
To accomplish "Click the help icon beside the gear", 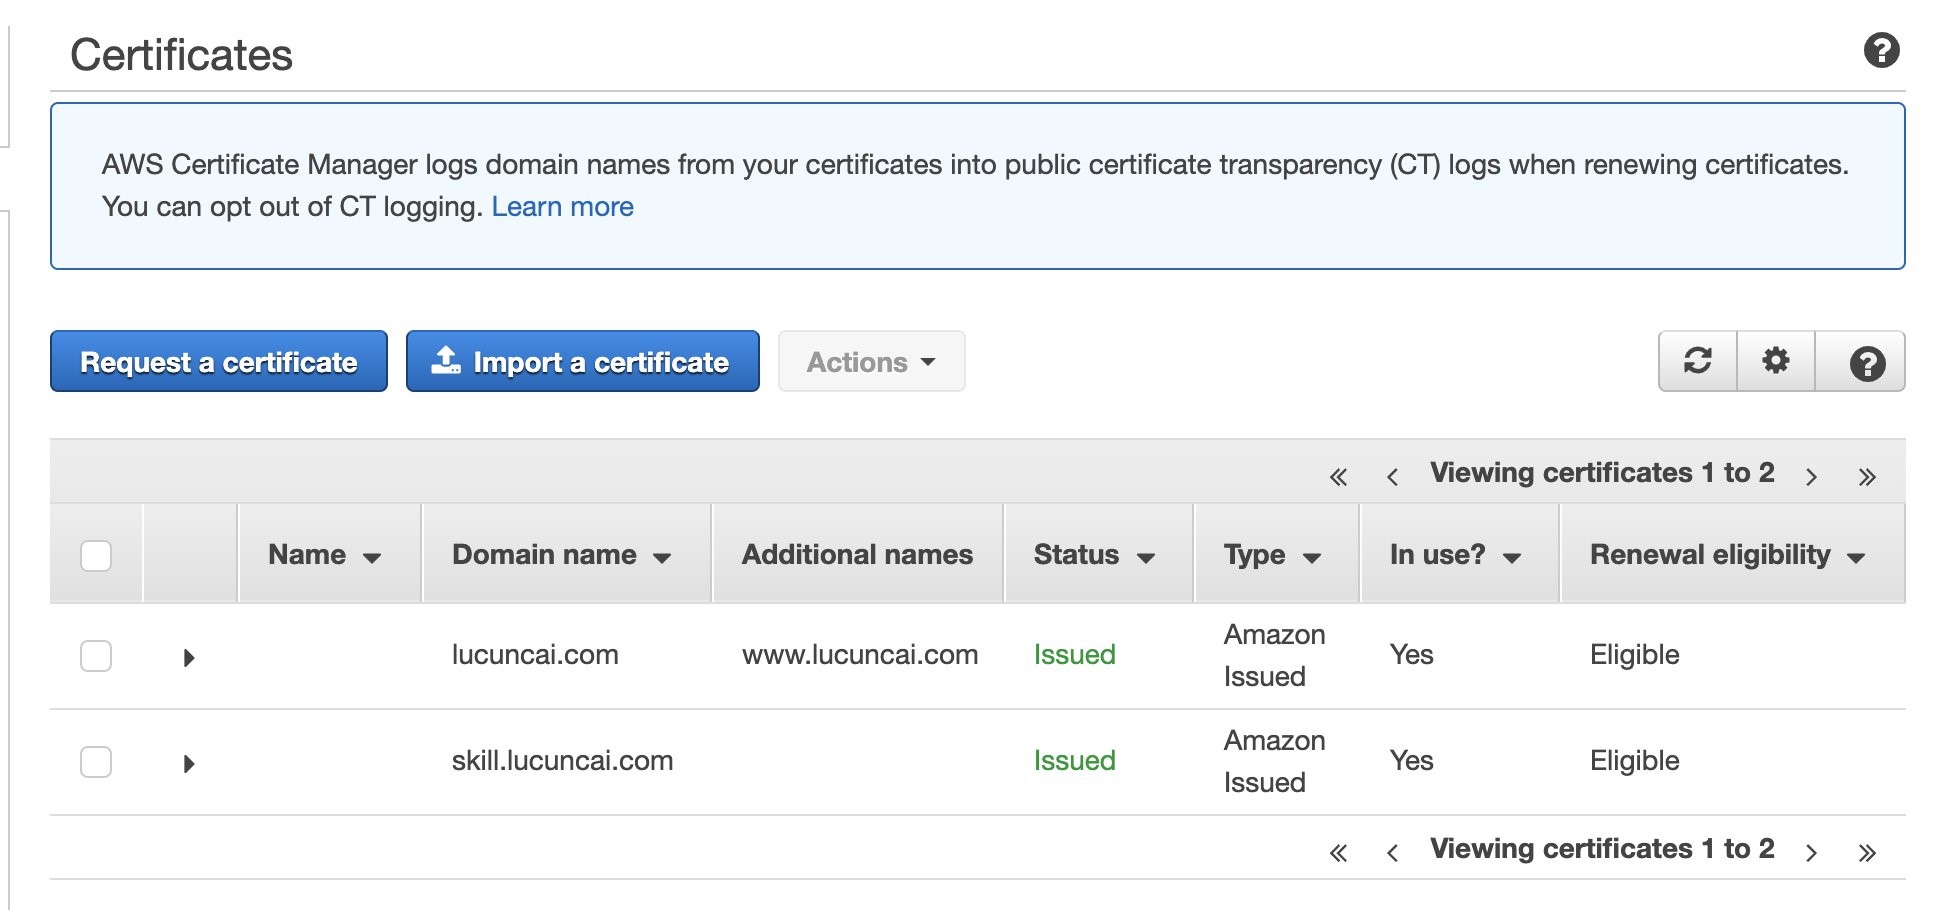I will (1866, 363).
